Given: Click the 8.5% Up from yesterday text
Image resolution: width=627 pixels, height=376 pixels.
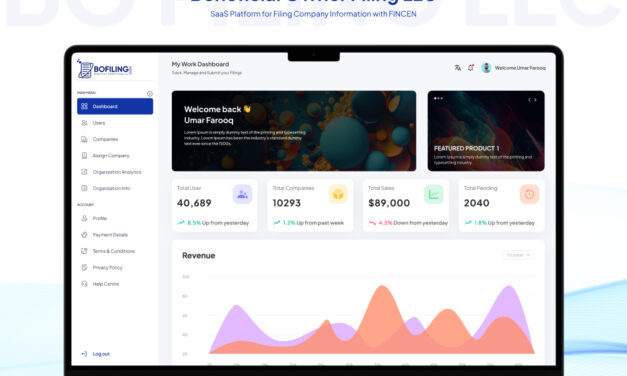Looking at the screenshot, I should pyautogui.click(x=218, y=223).
